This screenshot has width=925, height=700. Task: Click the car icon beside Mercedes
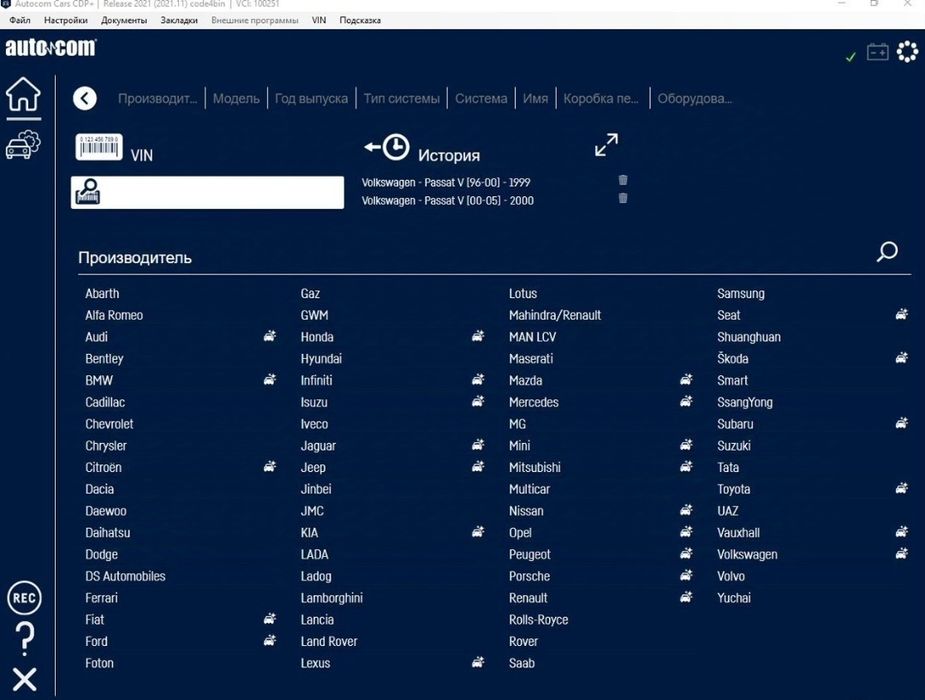[x=686, y=402]
